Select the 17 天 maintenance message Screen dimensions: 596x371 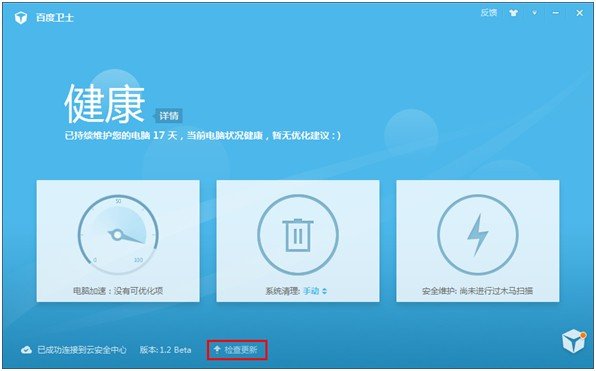(x=203, y=135)
